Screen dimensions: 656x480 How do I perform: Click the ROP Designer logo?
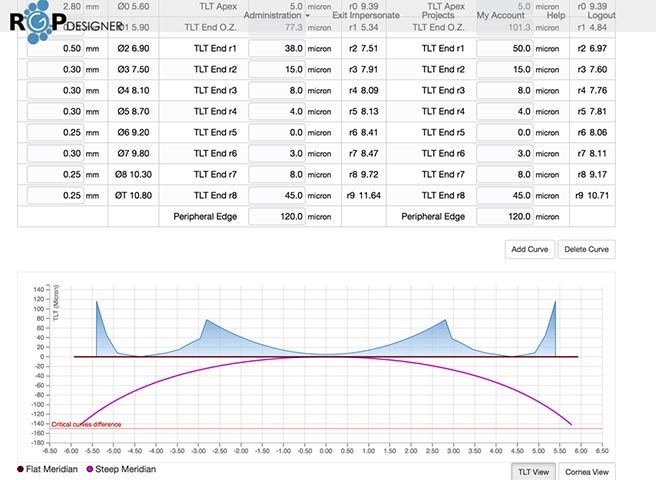[x=38, y=20]
